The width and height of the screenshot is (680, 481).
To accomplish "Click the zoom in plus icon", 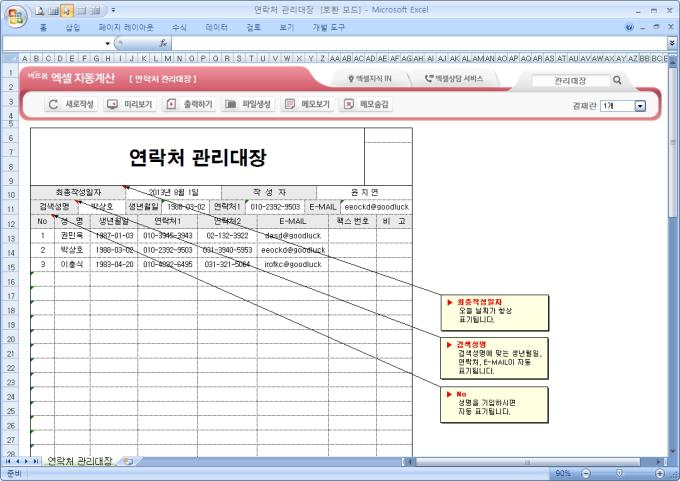I will point(660,473).
